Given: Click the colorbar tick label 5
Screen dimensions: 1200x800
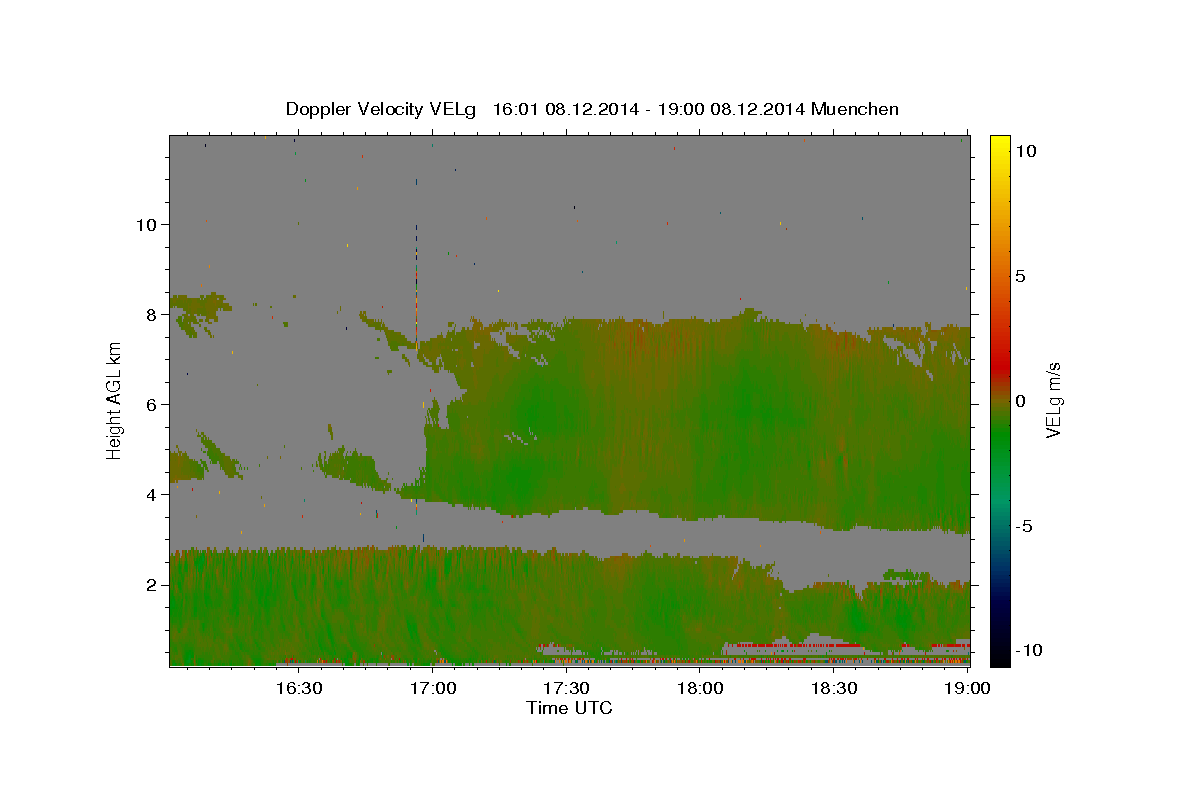Looking at the screenshot, I should coord(1021,276).
